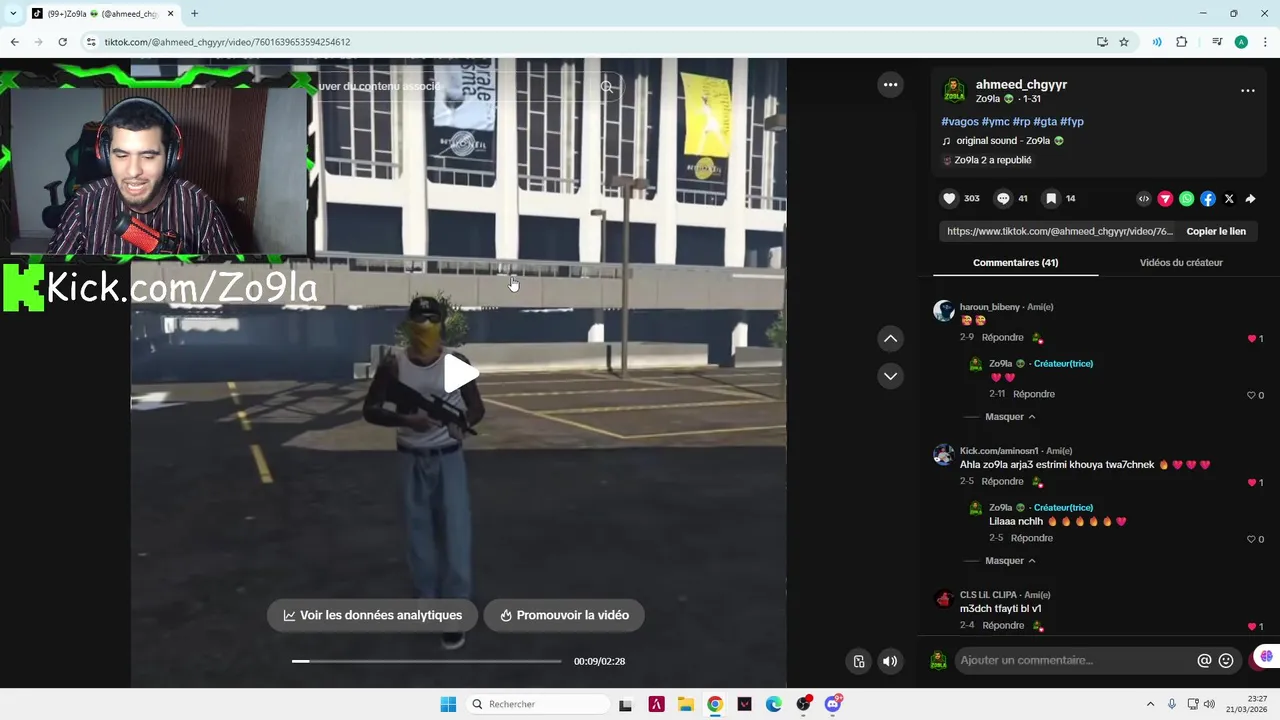
Task: Open comments via the speech bubble icon
Action: click(1003, 199)
